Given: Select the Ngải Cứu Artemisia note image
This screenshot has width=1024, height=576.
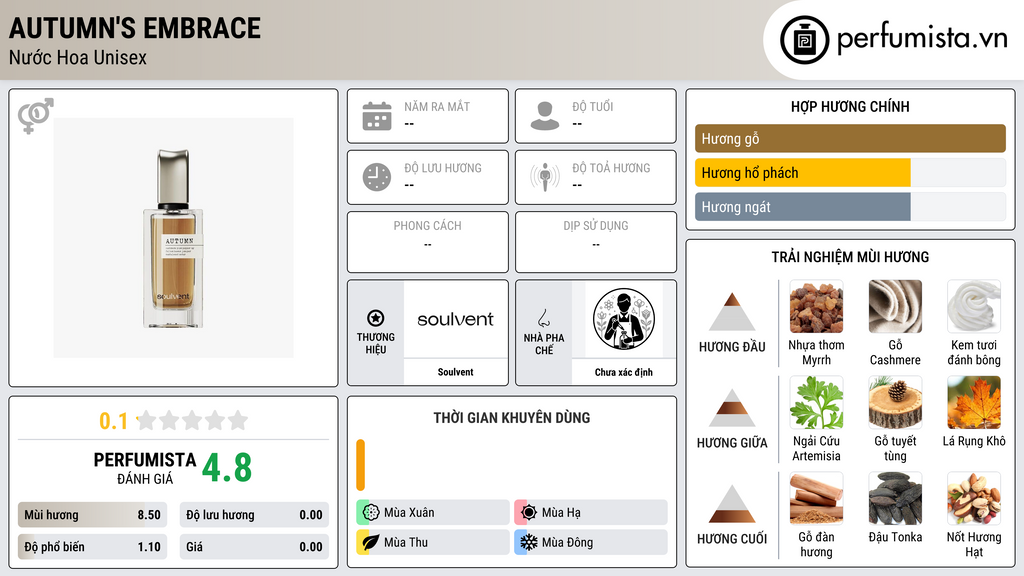Looking at the screenshot, I should point(816,403).
